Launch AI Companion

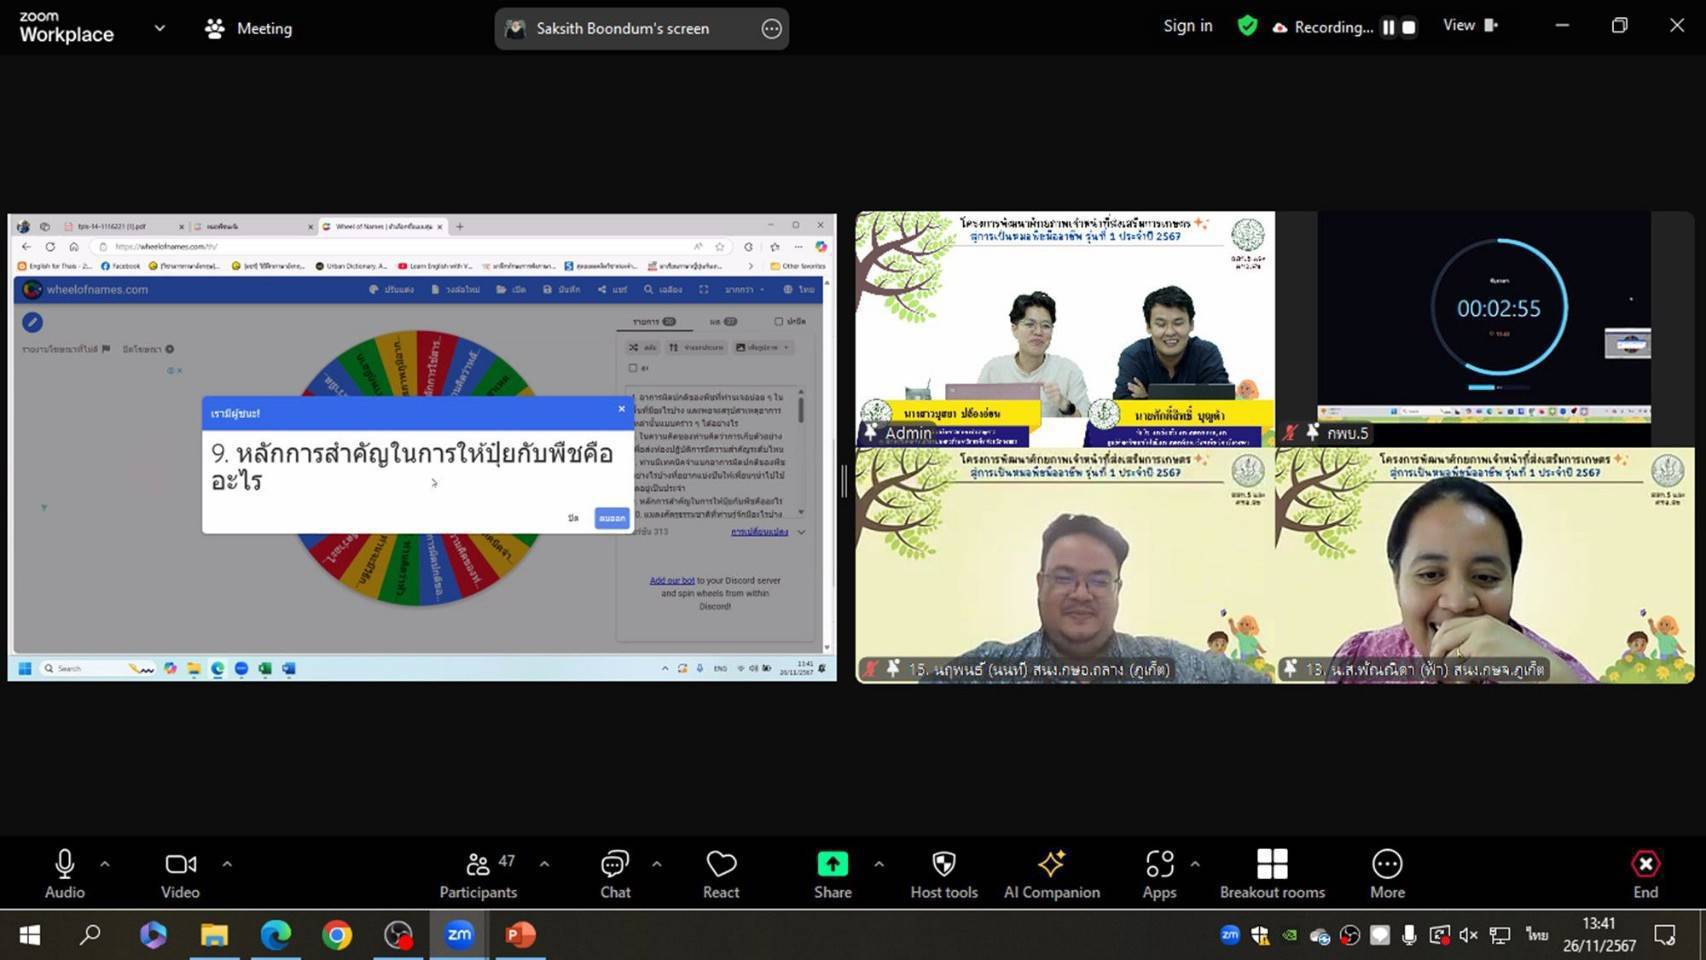(1052, 874)
